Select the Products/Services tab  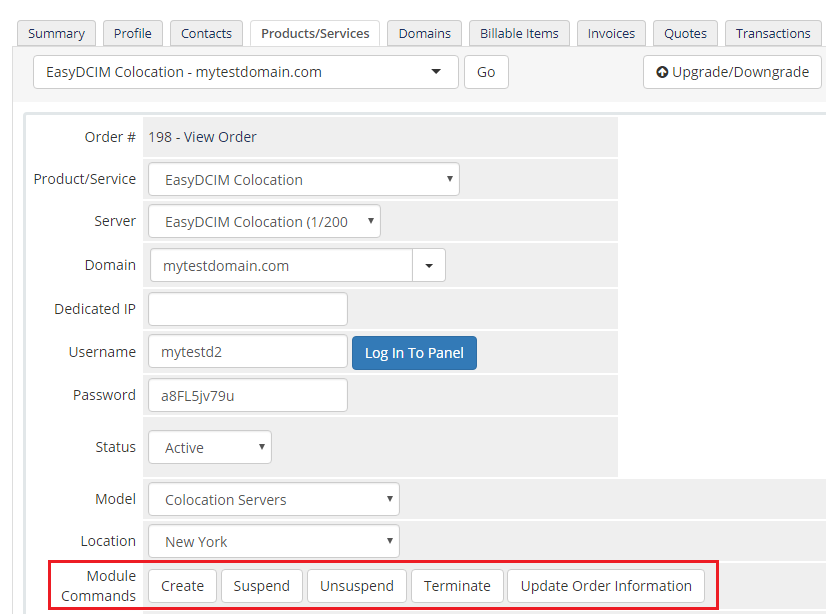[315, 33]
